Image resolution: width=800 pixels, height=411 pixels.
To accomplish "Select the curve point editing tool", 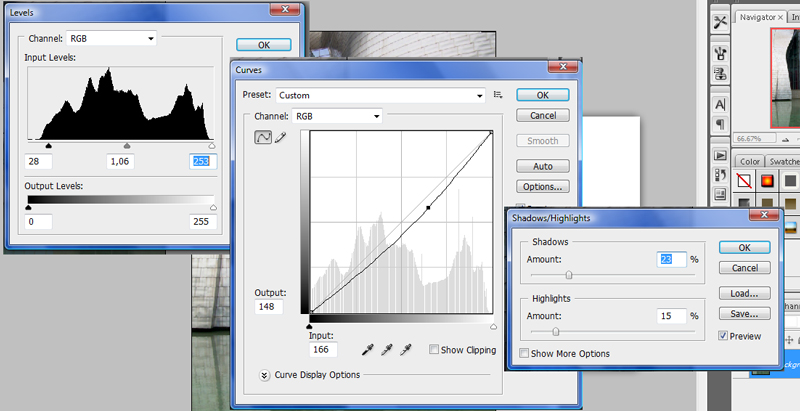I will click(263, 138).
